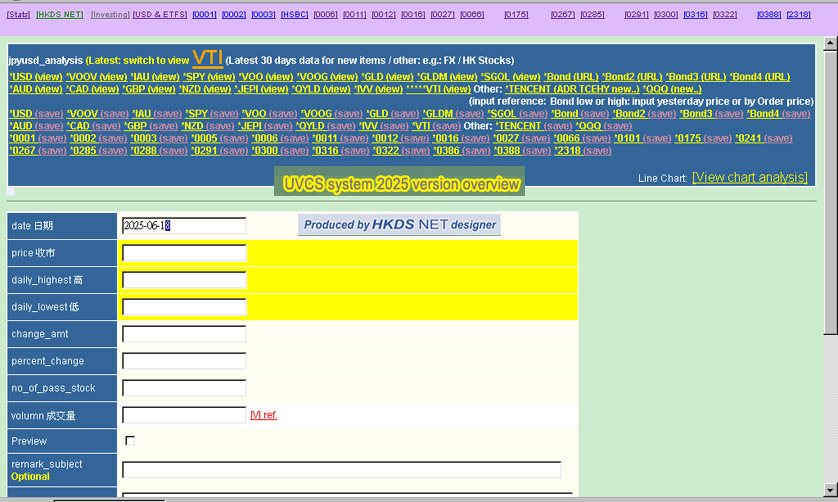Image resolution: width=838 pixels, height=502 pixels.
Task: Click the *USD (save) link
Action: pos(36,114)
